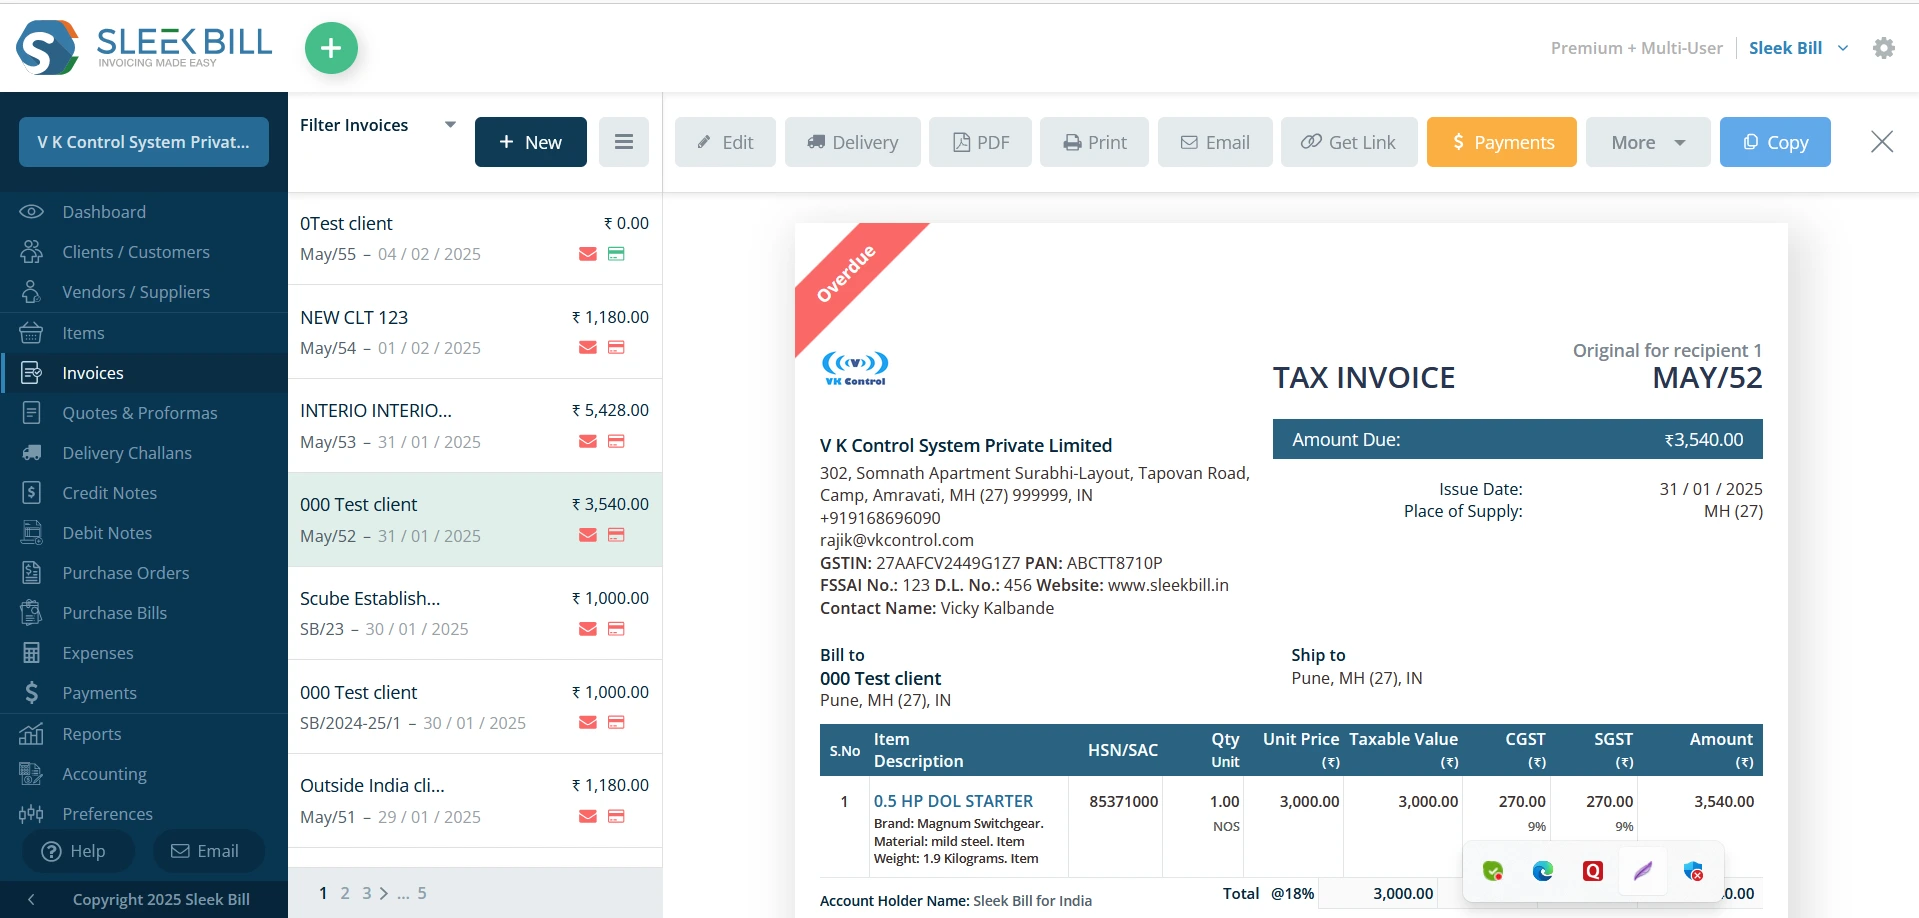Open the More actions dropdown
The image size is (1919, 918).
tap(1648, 142)
